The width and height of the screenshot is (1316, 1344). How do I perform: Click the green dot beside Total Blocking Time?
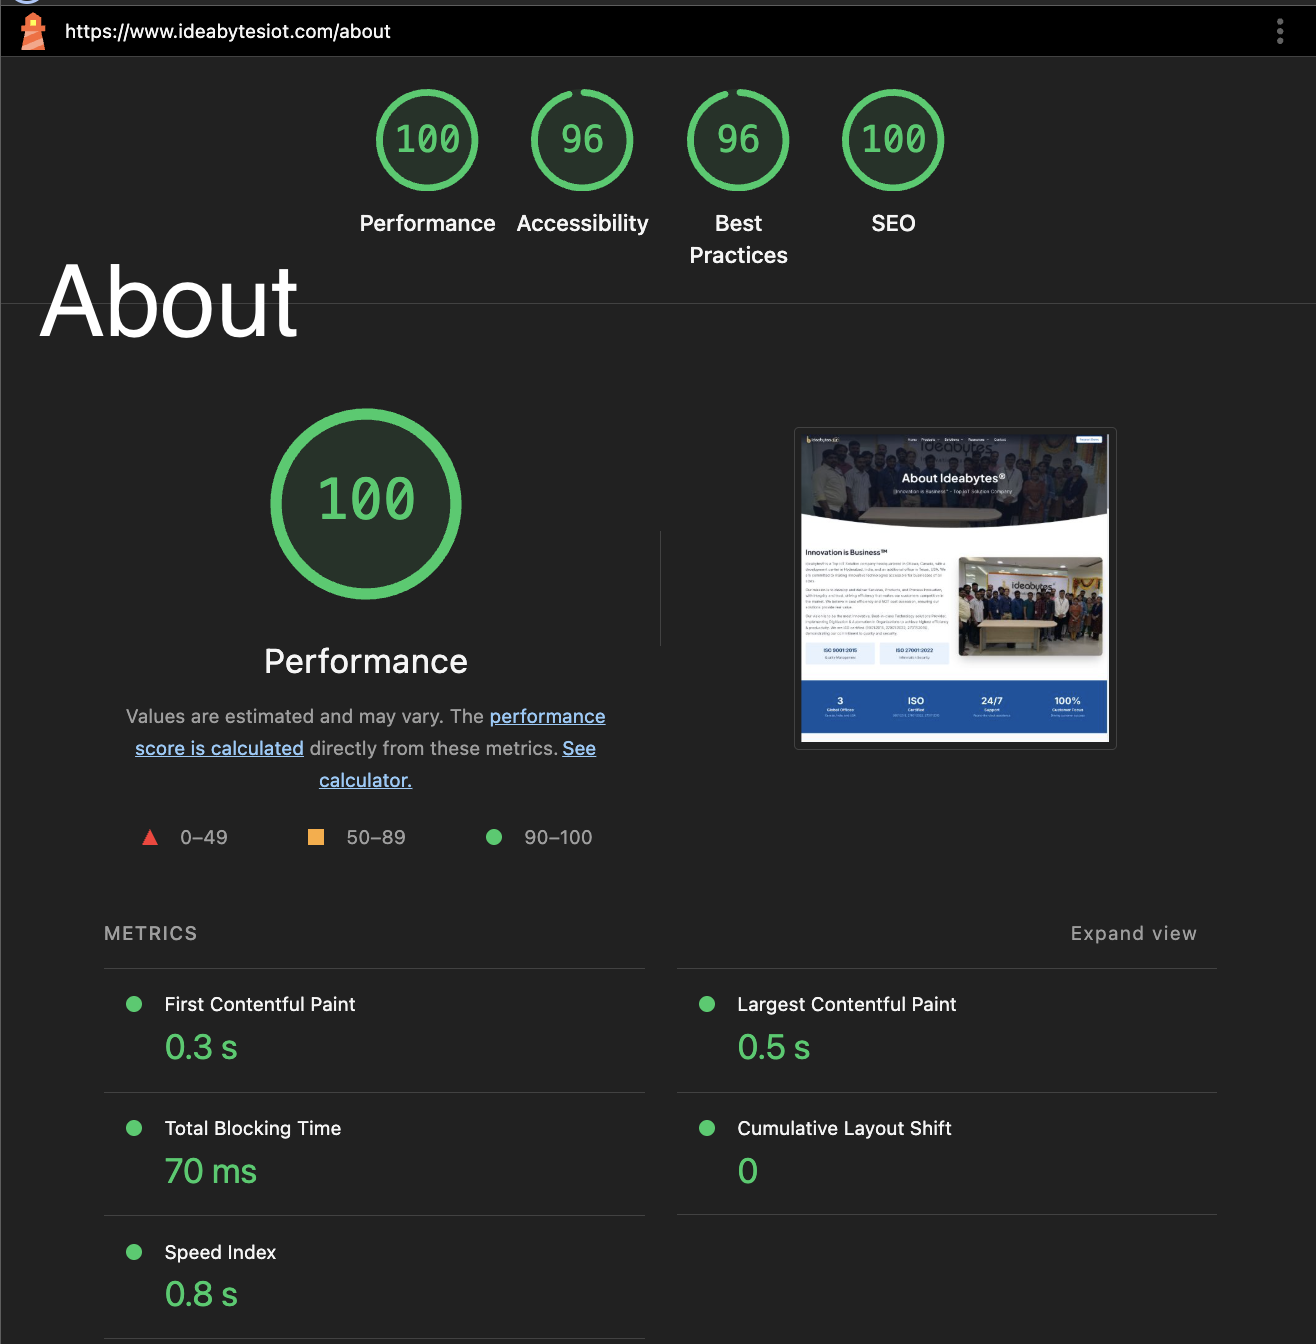[134, 1128]
